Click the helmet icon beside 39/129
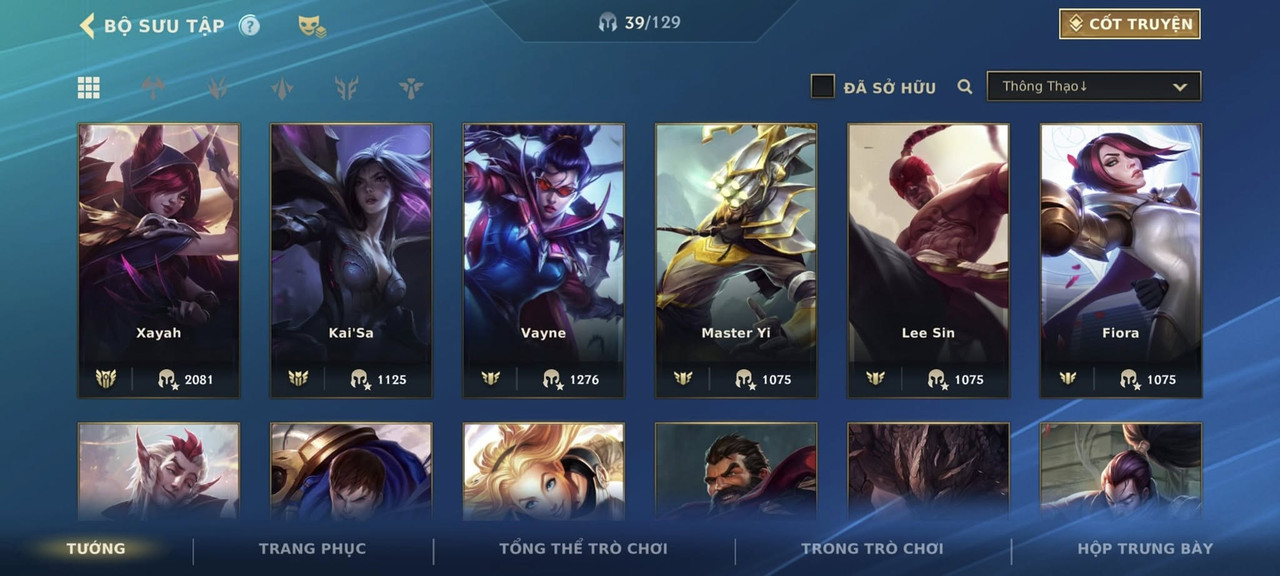The height and width of the screenshot is (576, 1280). pyautogui.click(x=608, y=22)
